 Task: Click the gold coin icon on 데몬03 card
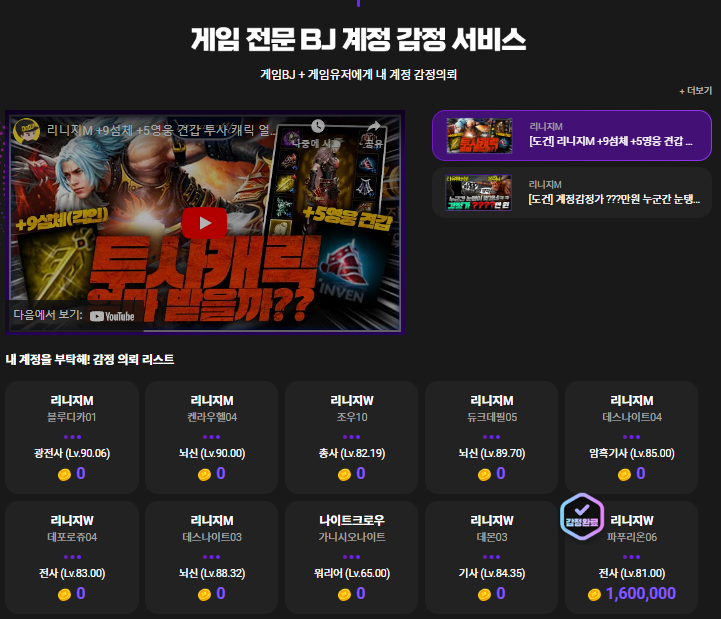[484, 595]
